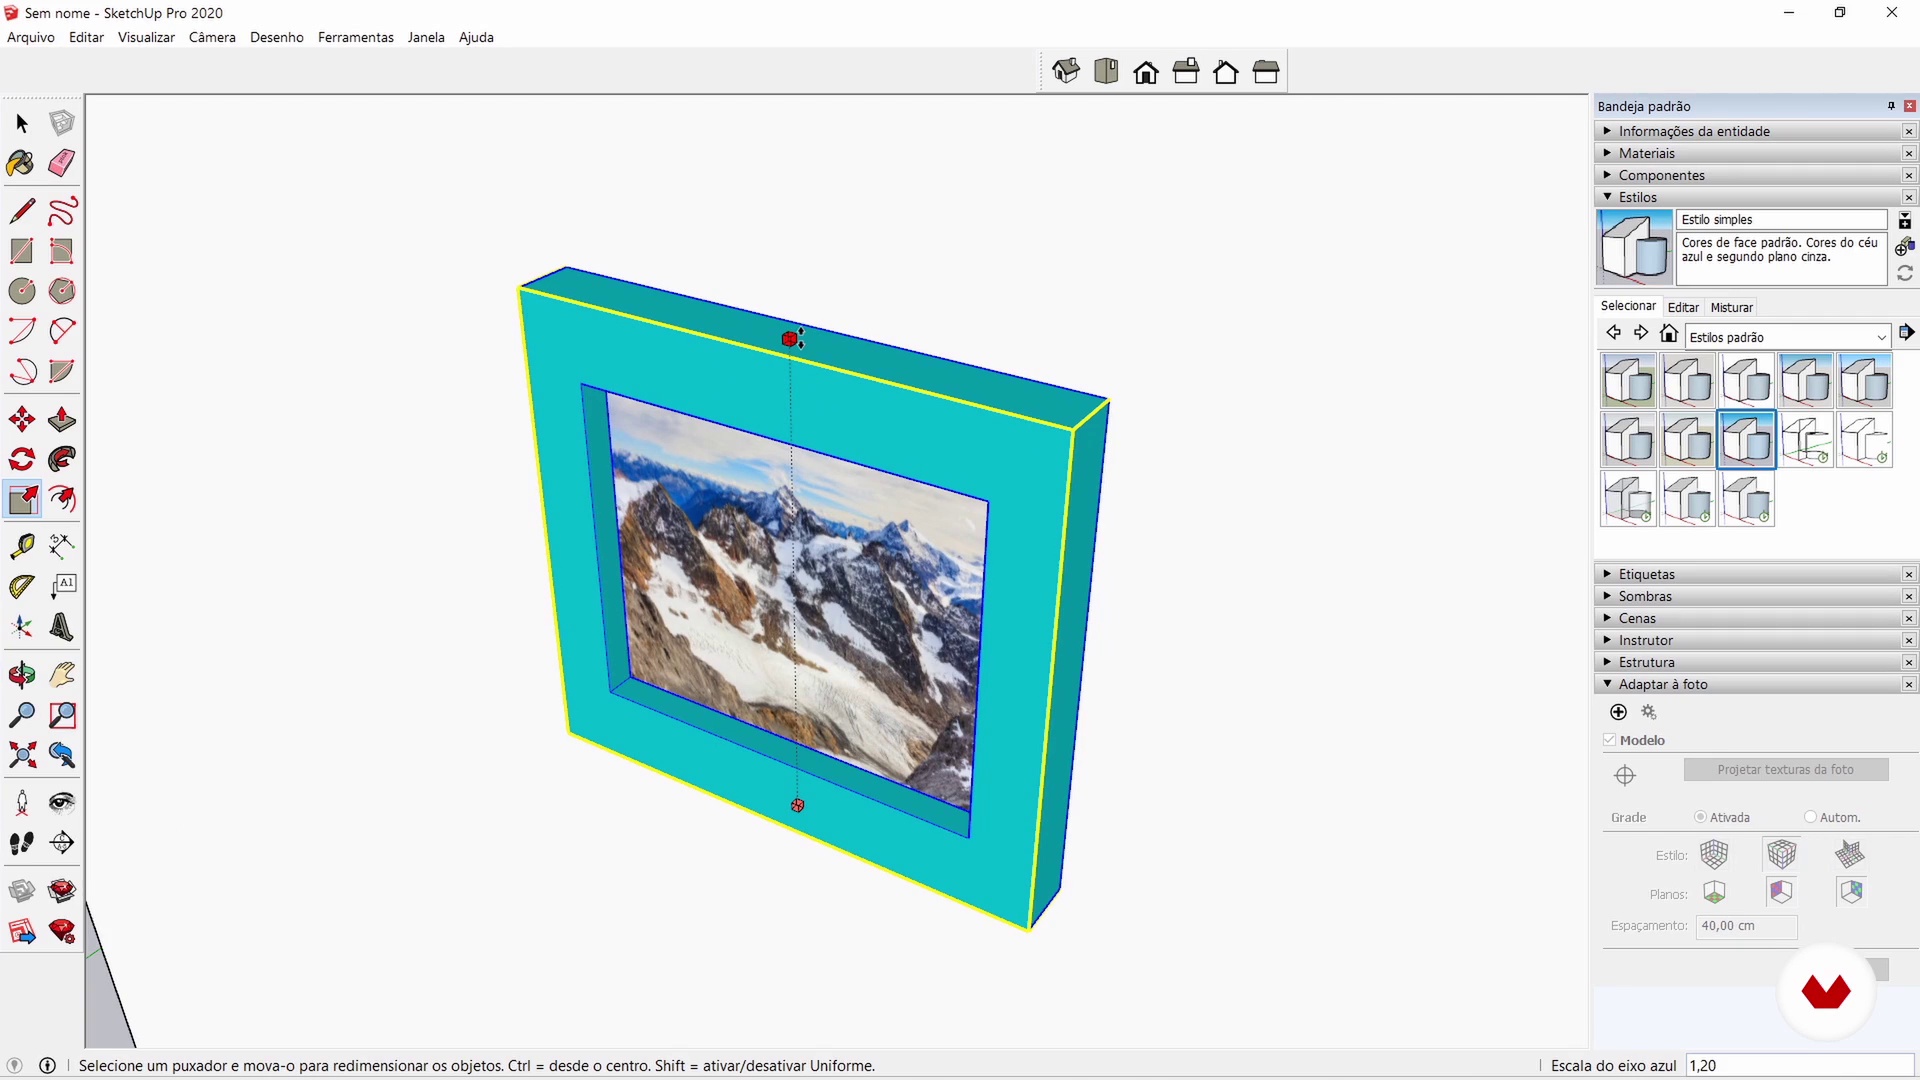Add new matched photo plus icon

1619,712
